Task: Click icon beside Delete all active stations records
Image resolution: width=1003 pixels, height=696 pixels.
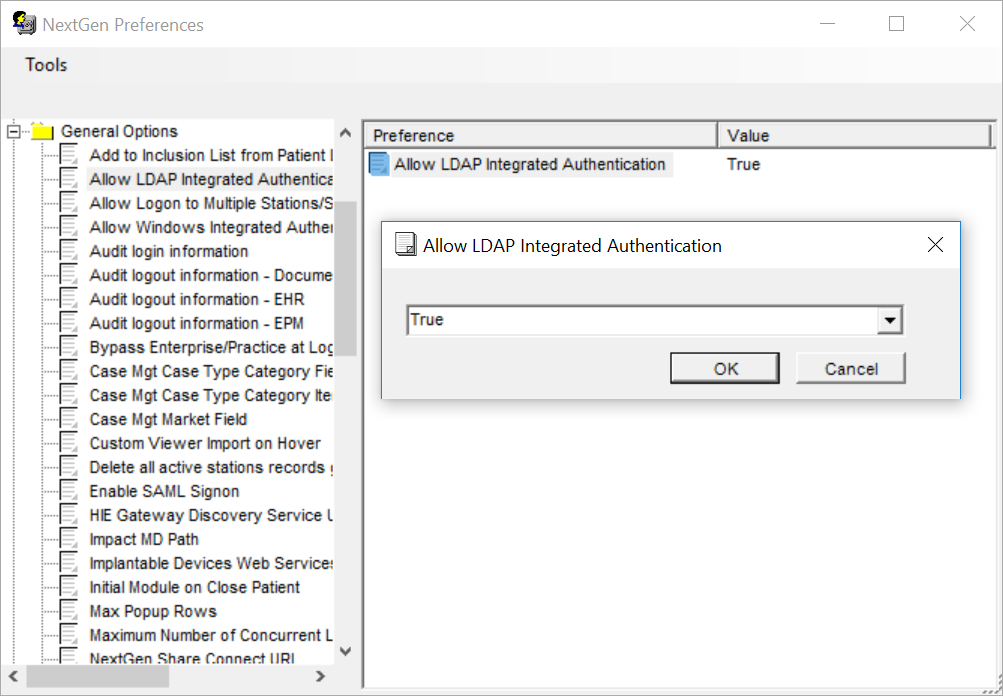Action: click(68, 467)
